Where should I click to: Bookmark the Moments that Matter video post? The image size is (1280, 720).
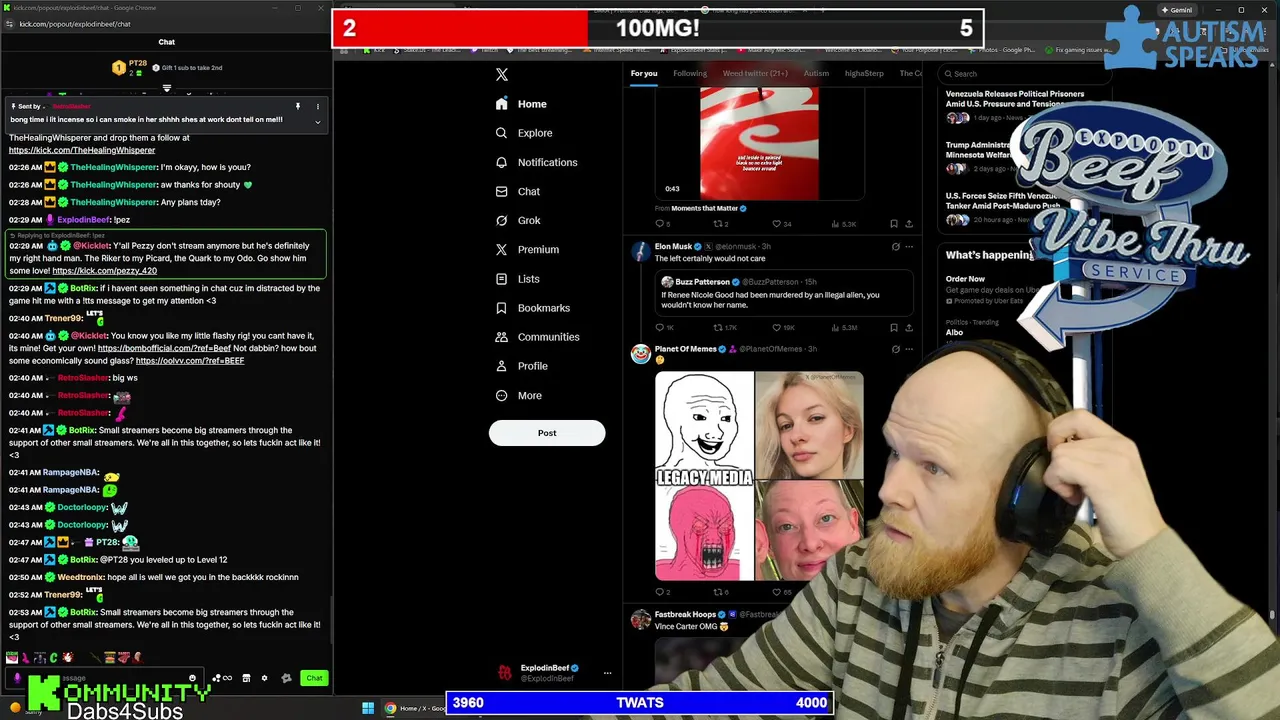point(893,224)
